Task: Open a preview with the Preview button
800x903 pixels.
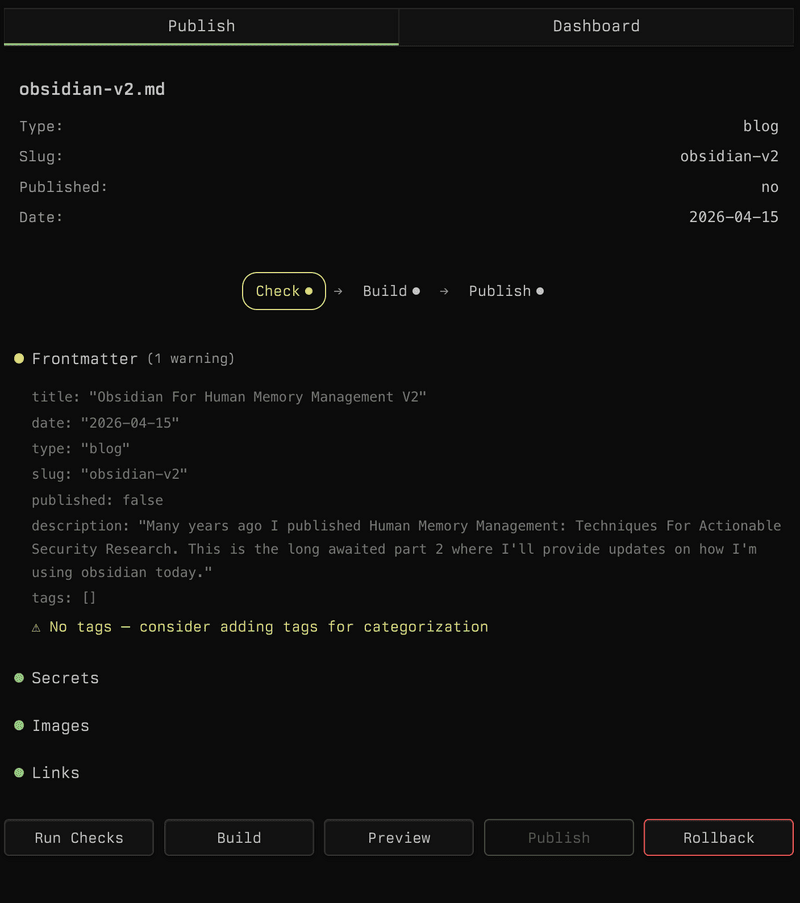Action: point(398,837)
